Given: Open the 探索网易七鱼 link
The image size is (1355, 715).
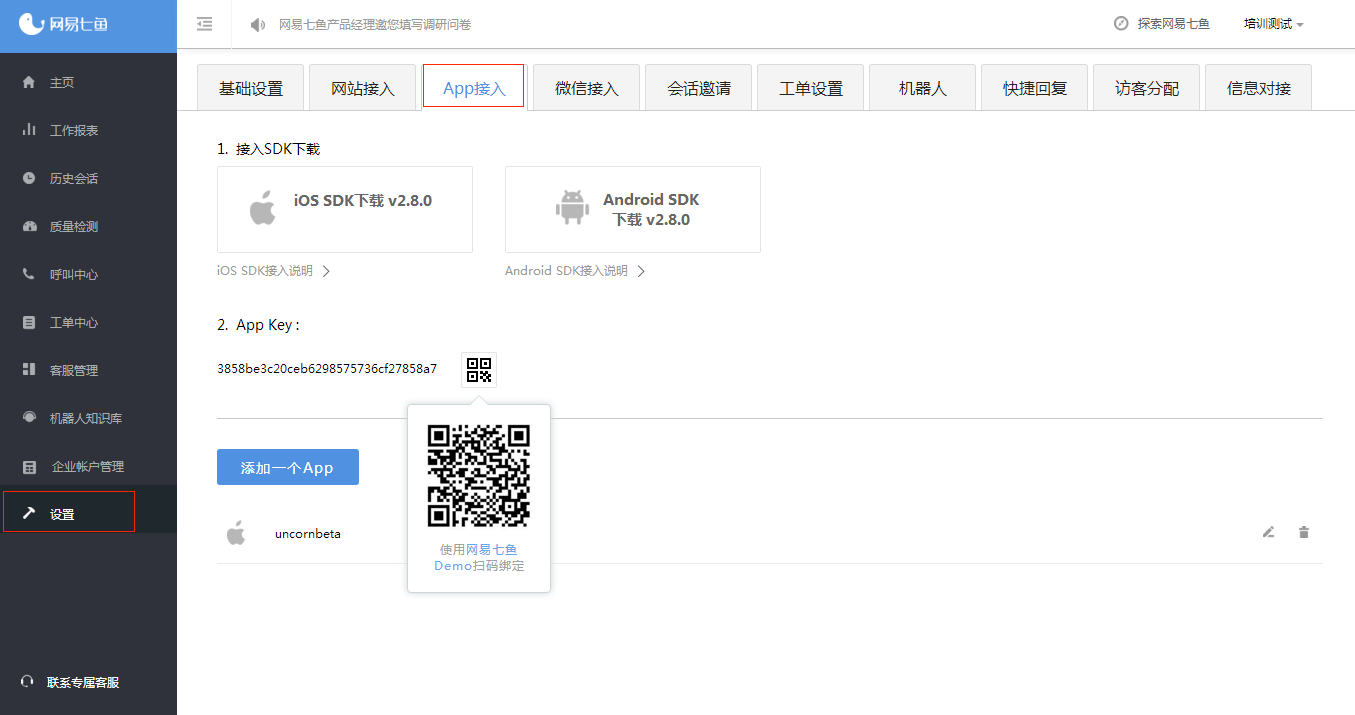Looking at the screenshot, I should point(1173,23).
